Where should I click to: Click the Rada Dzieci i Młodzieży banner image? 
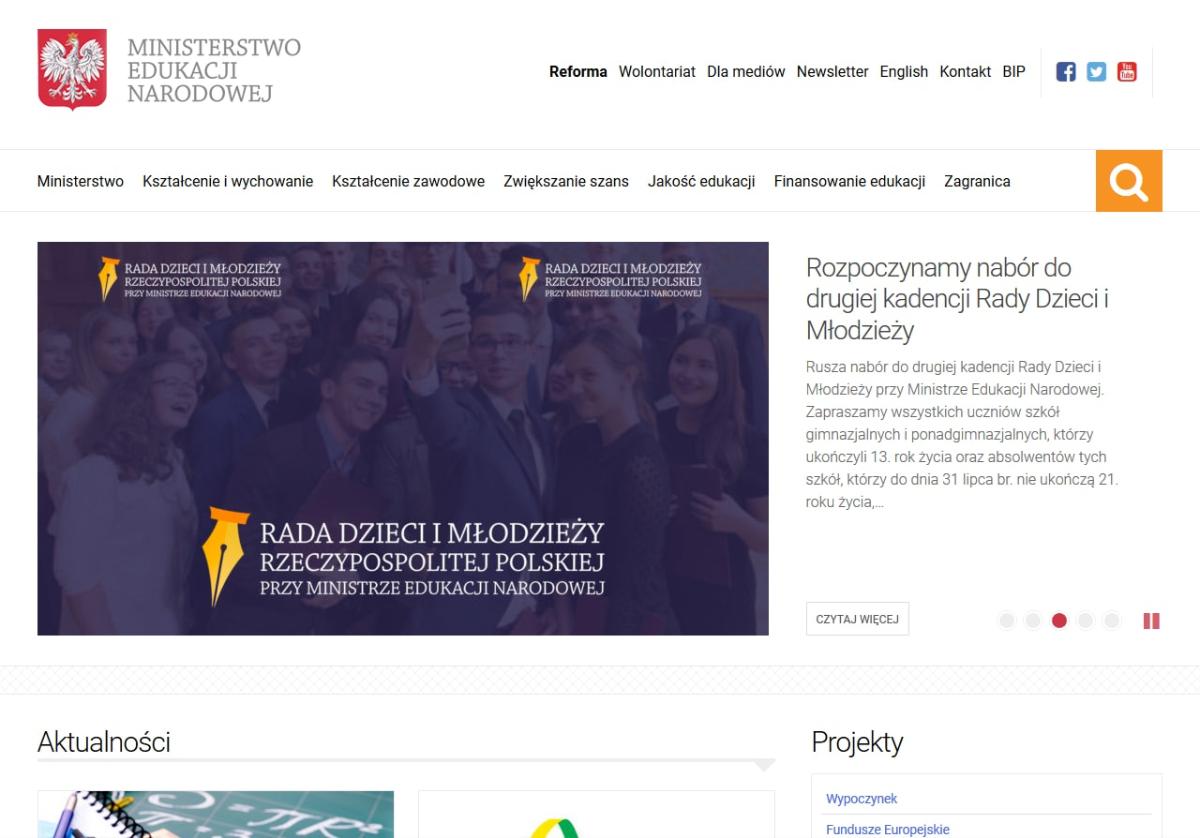coord(403,438)
